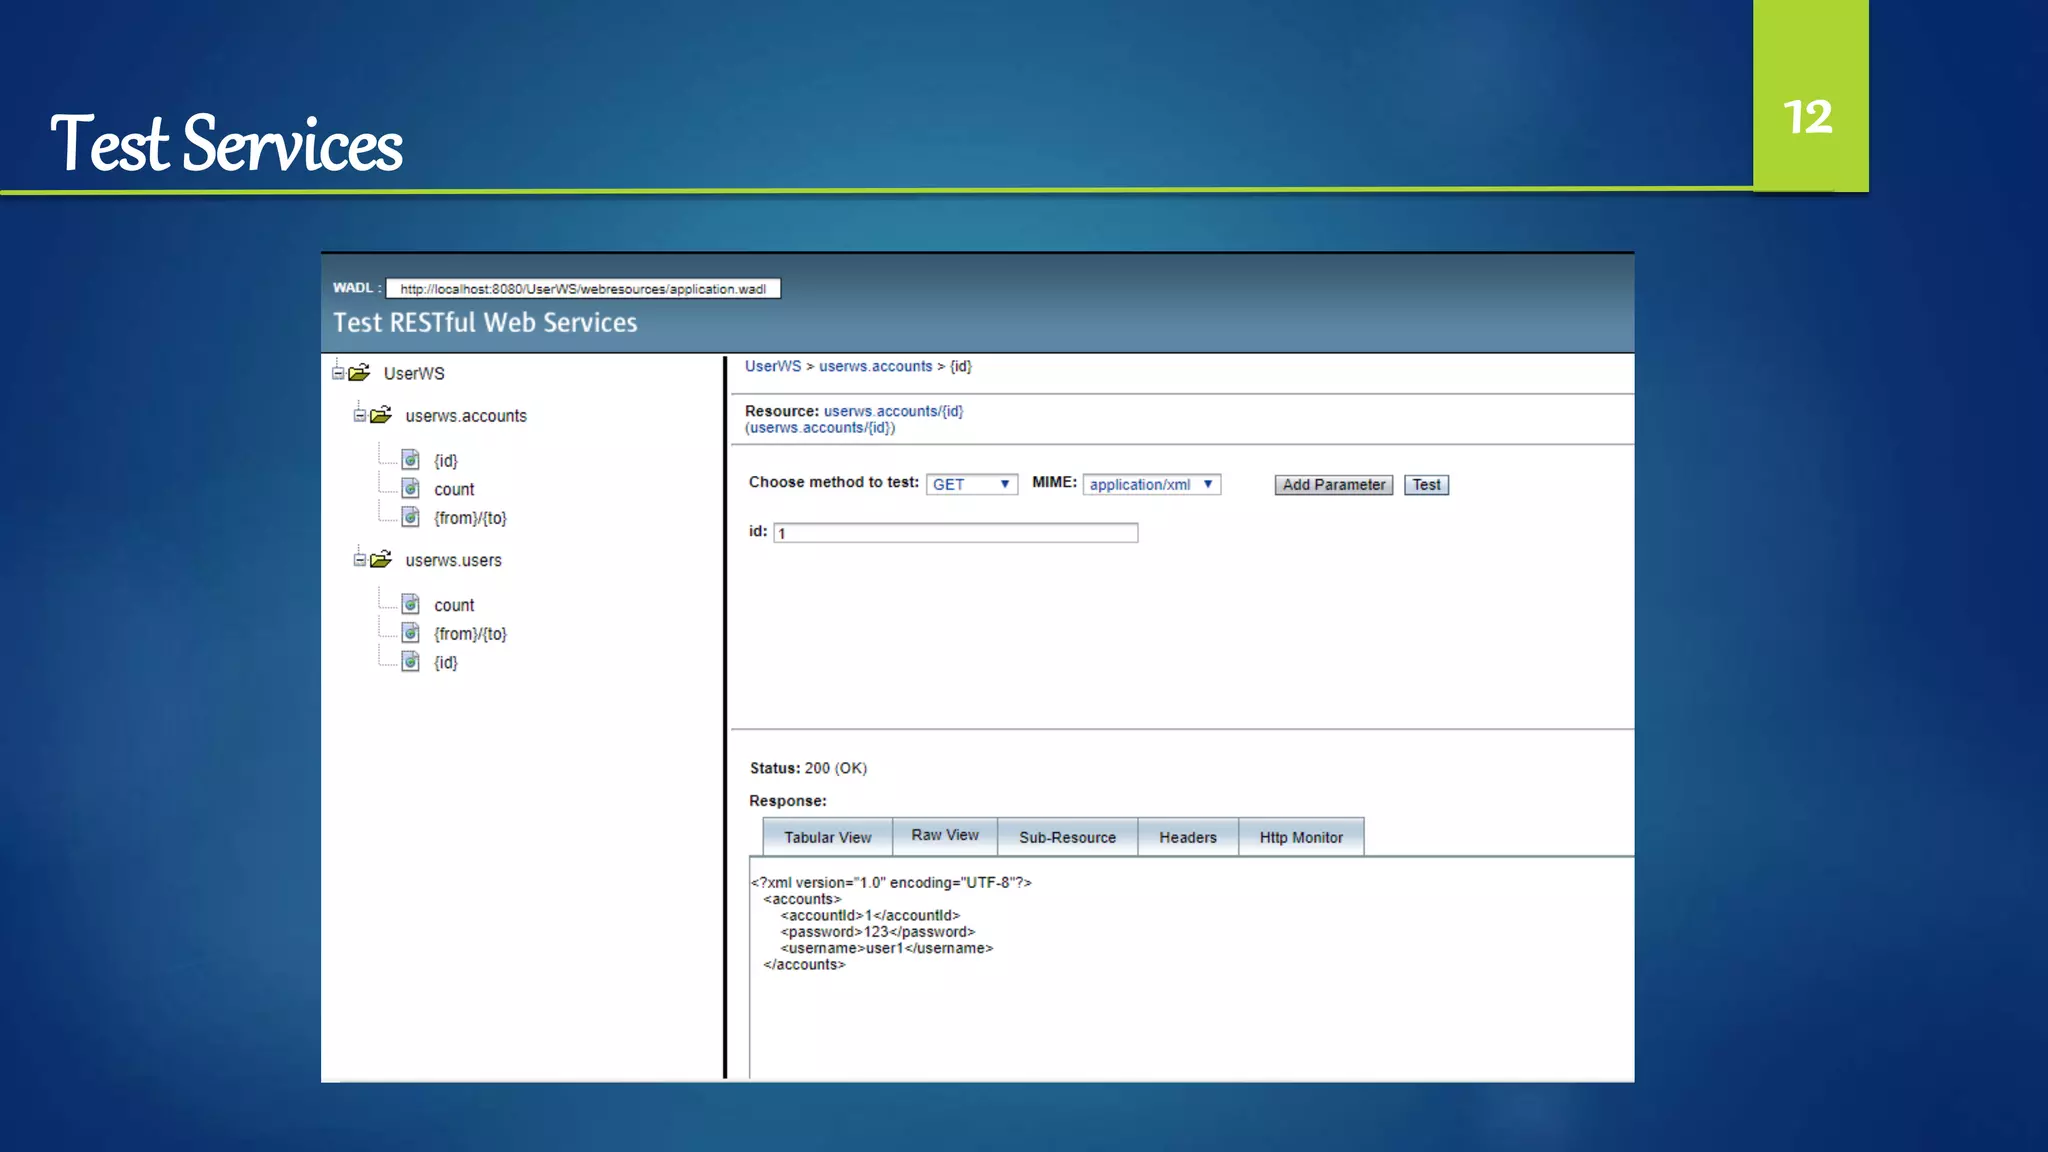Click the userws.accounts folder icon
2048x1152 pixels.
coord(381,415)
